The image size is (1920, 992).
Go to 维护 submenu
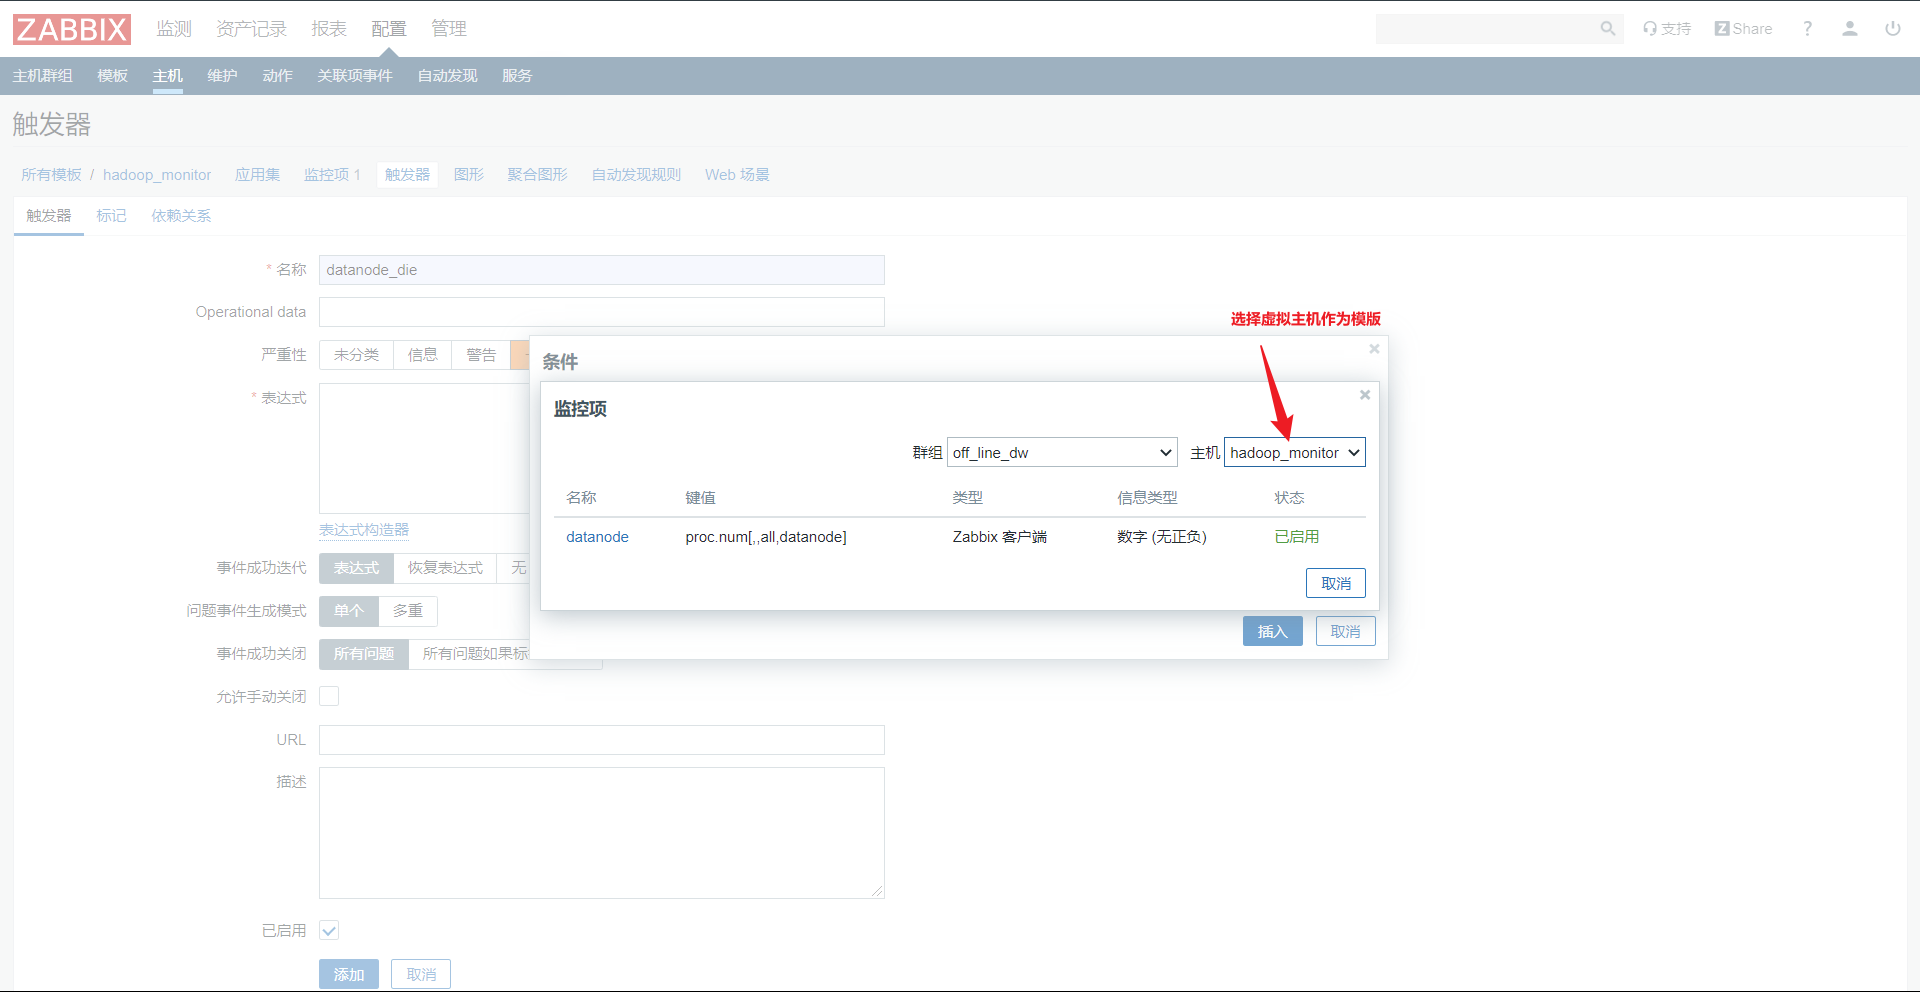click(x=223, y=76)
